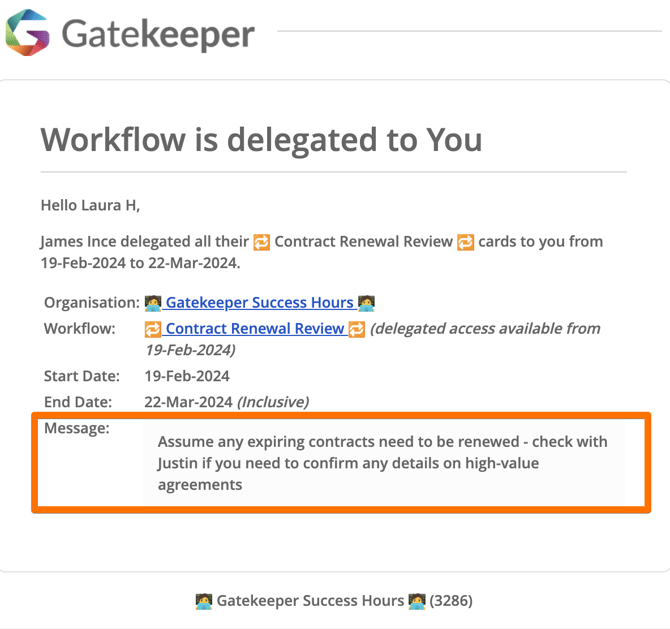
Task: Click the 'Hello Laura H' greeting
Action: coord(90,206)
